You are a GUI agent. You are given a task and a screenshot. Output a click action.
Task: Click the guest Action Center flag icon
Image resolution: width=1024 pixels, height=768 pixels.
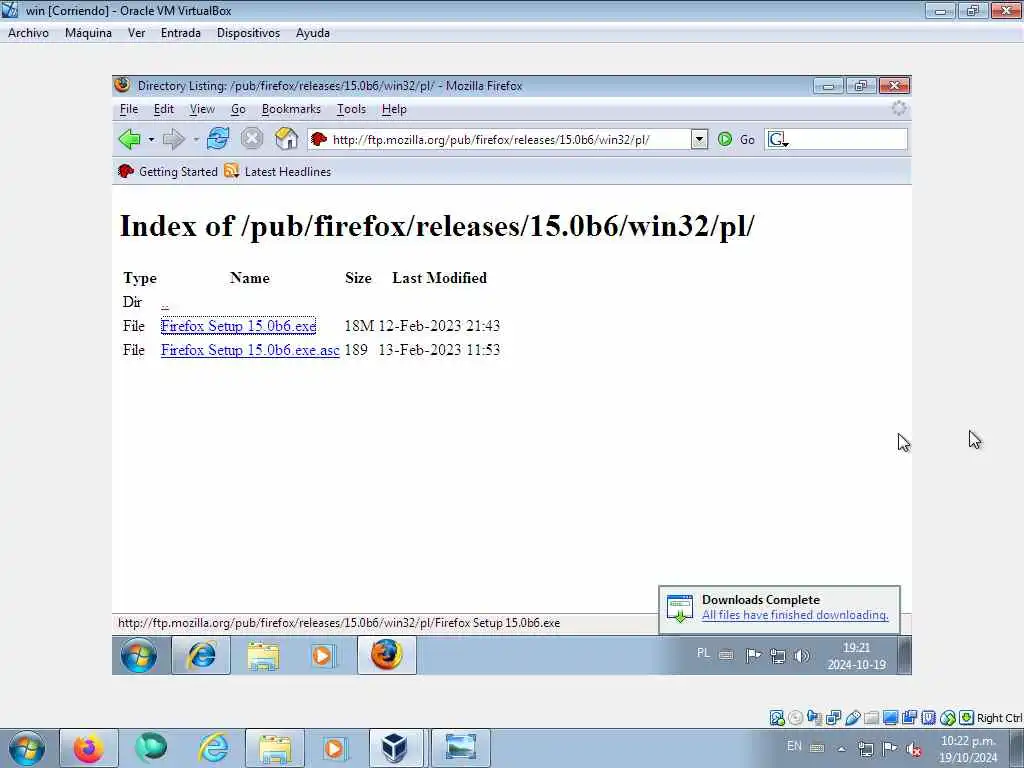tap(753, 656)
